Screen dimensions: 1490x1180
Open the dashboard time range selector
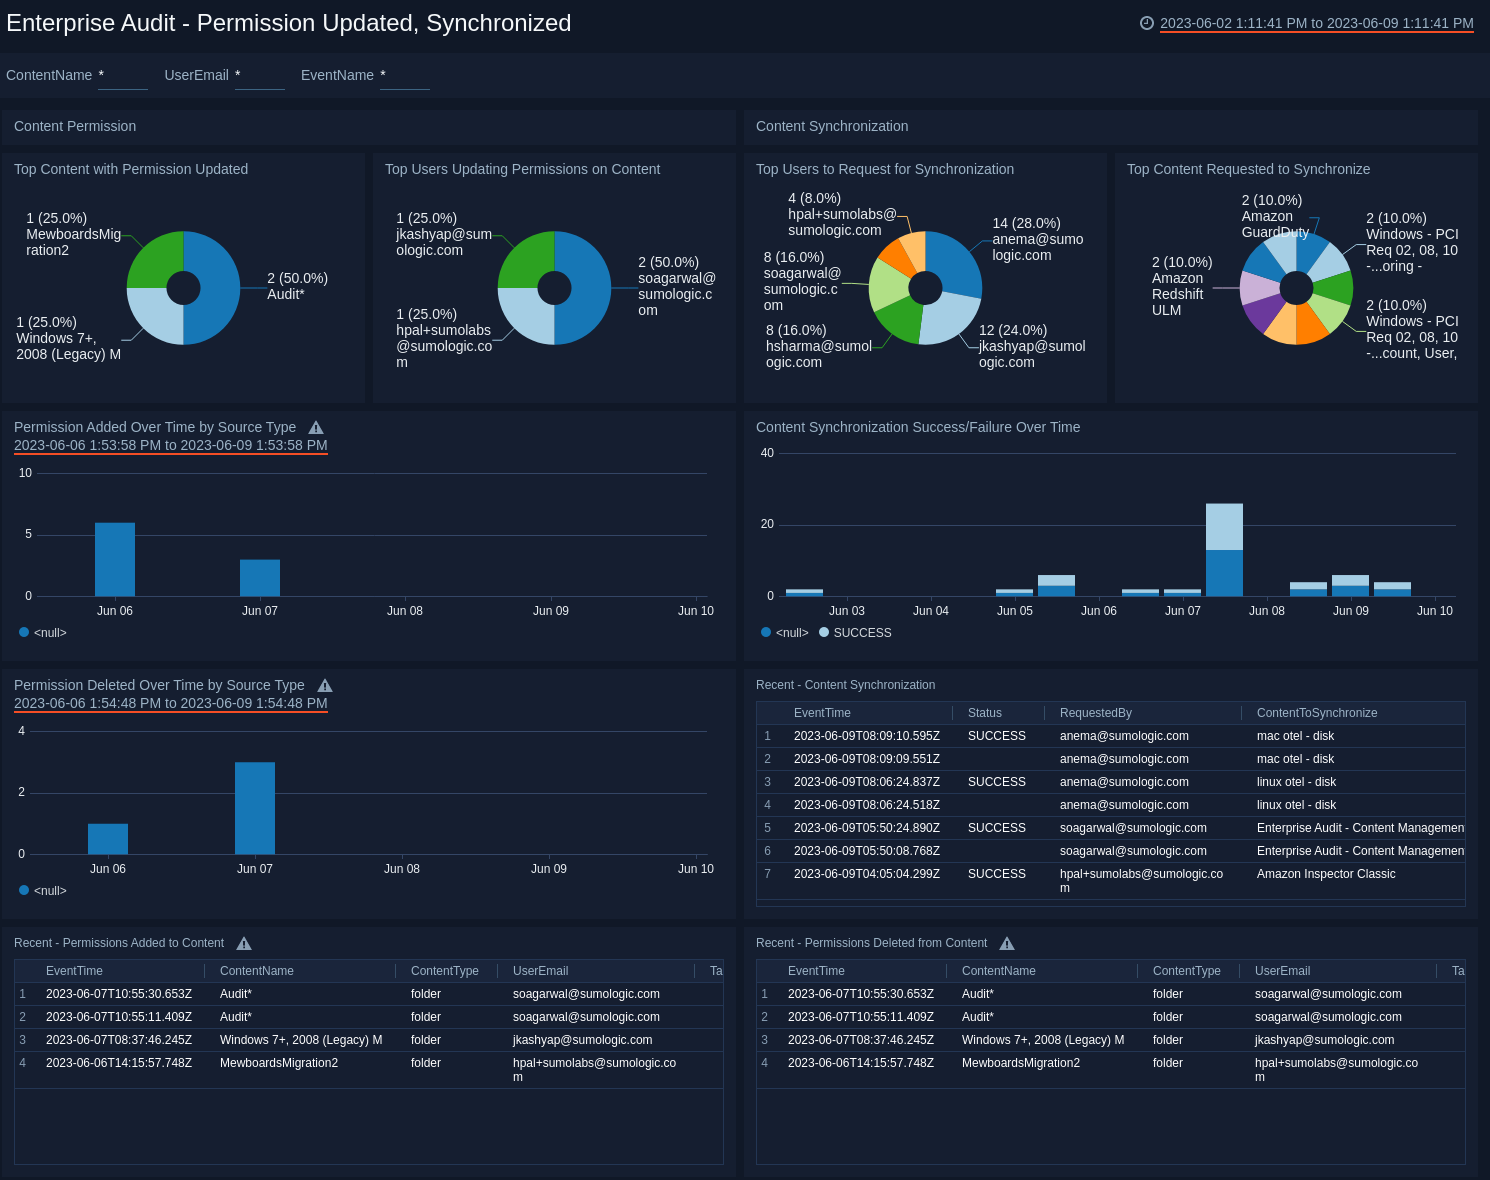tap(1316, 23)
